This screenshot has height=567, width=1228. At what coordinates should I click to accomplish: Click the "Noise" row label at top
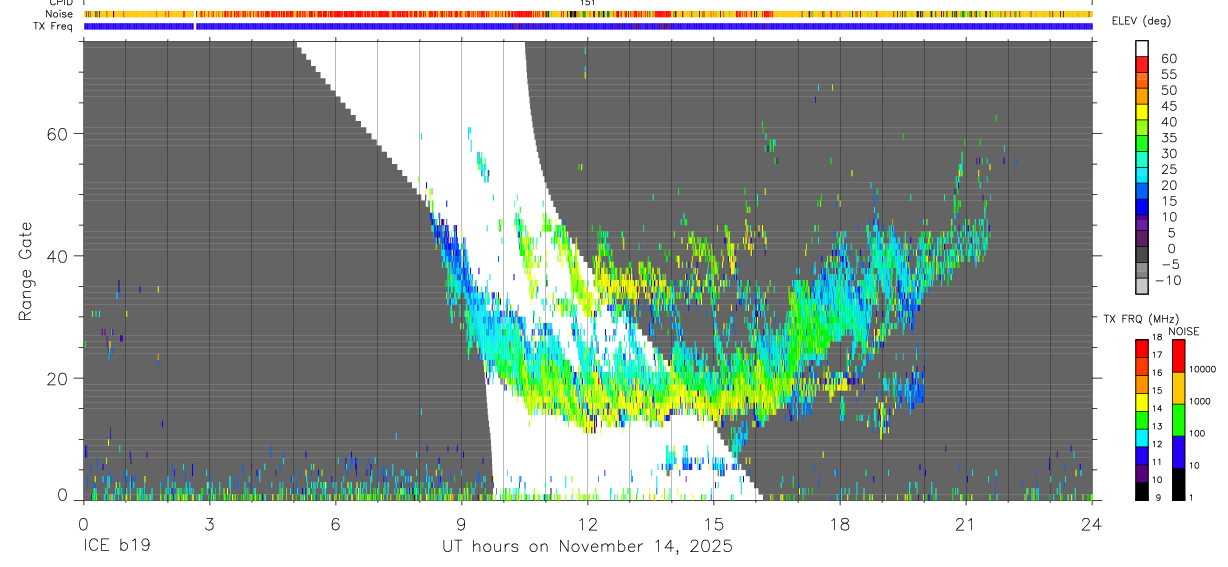[59, 14]
